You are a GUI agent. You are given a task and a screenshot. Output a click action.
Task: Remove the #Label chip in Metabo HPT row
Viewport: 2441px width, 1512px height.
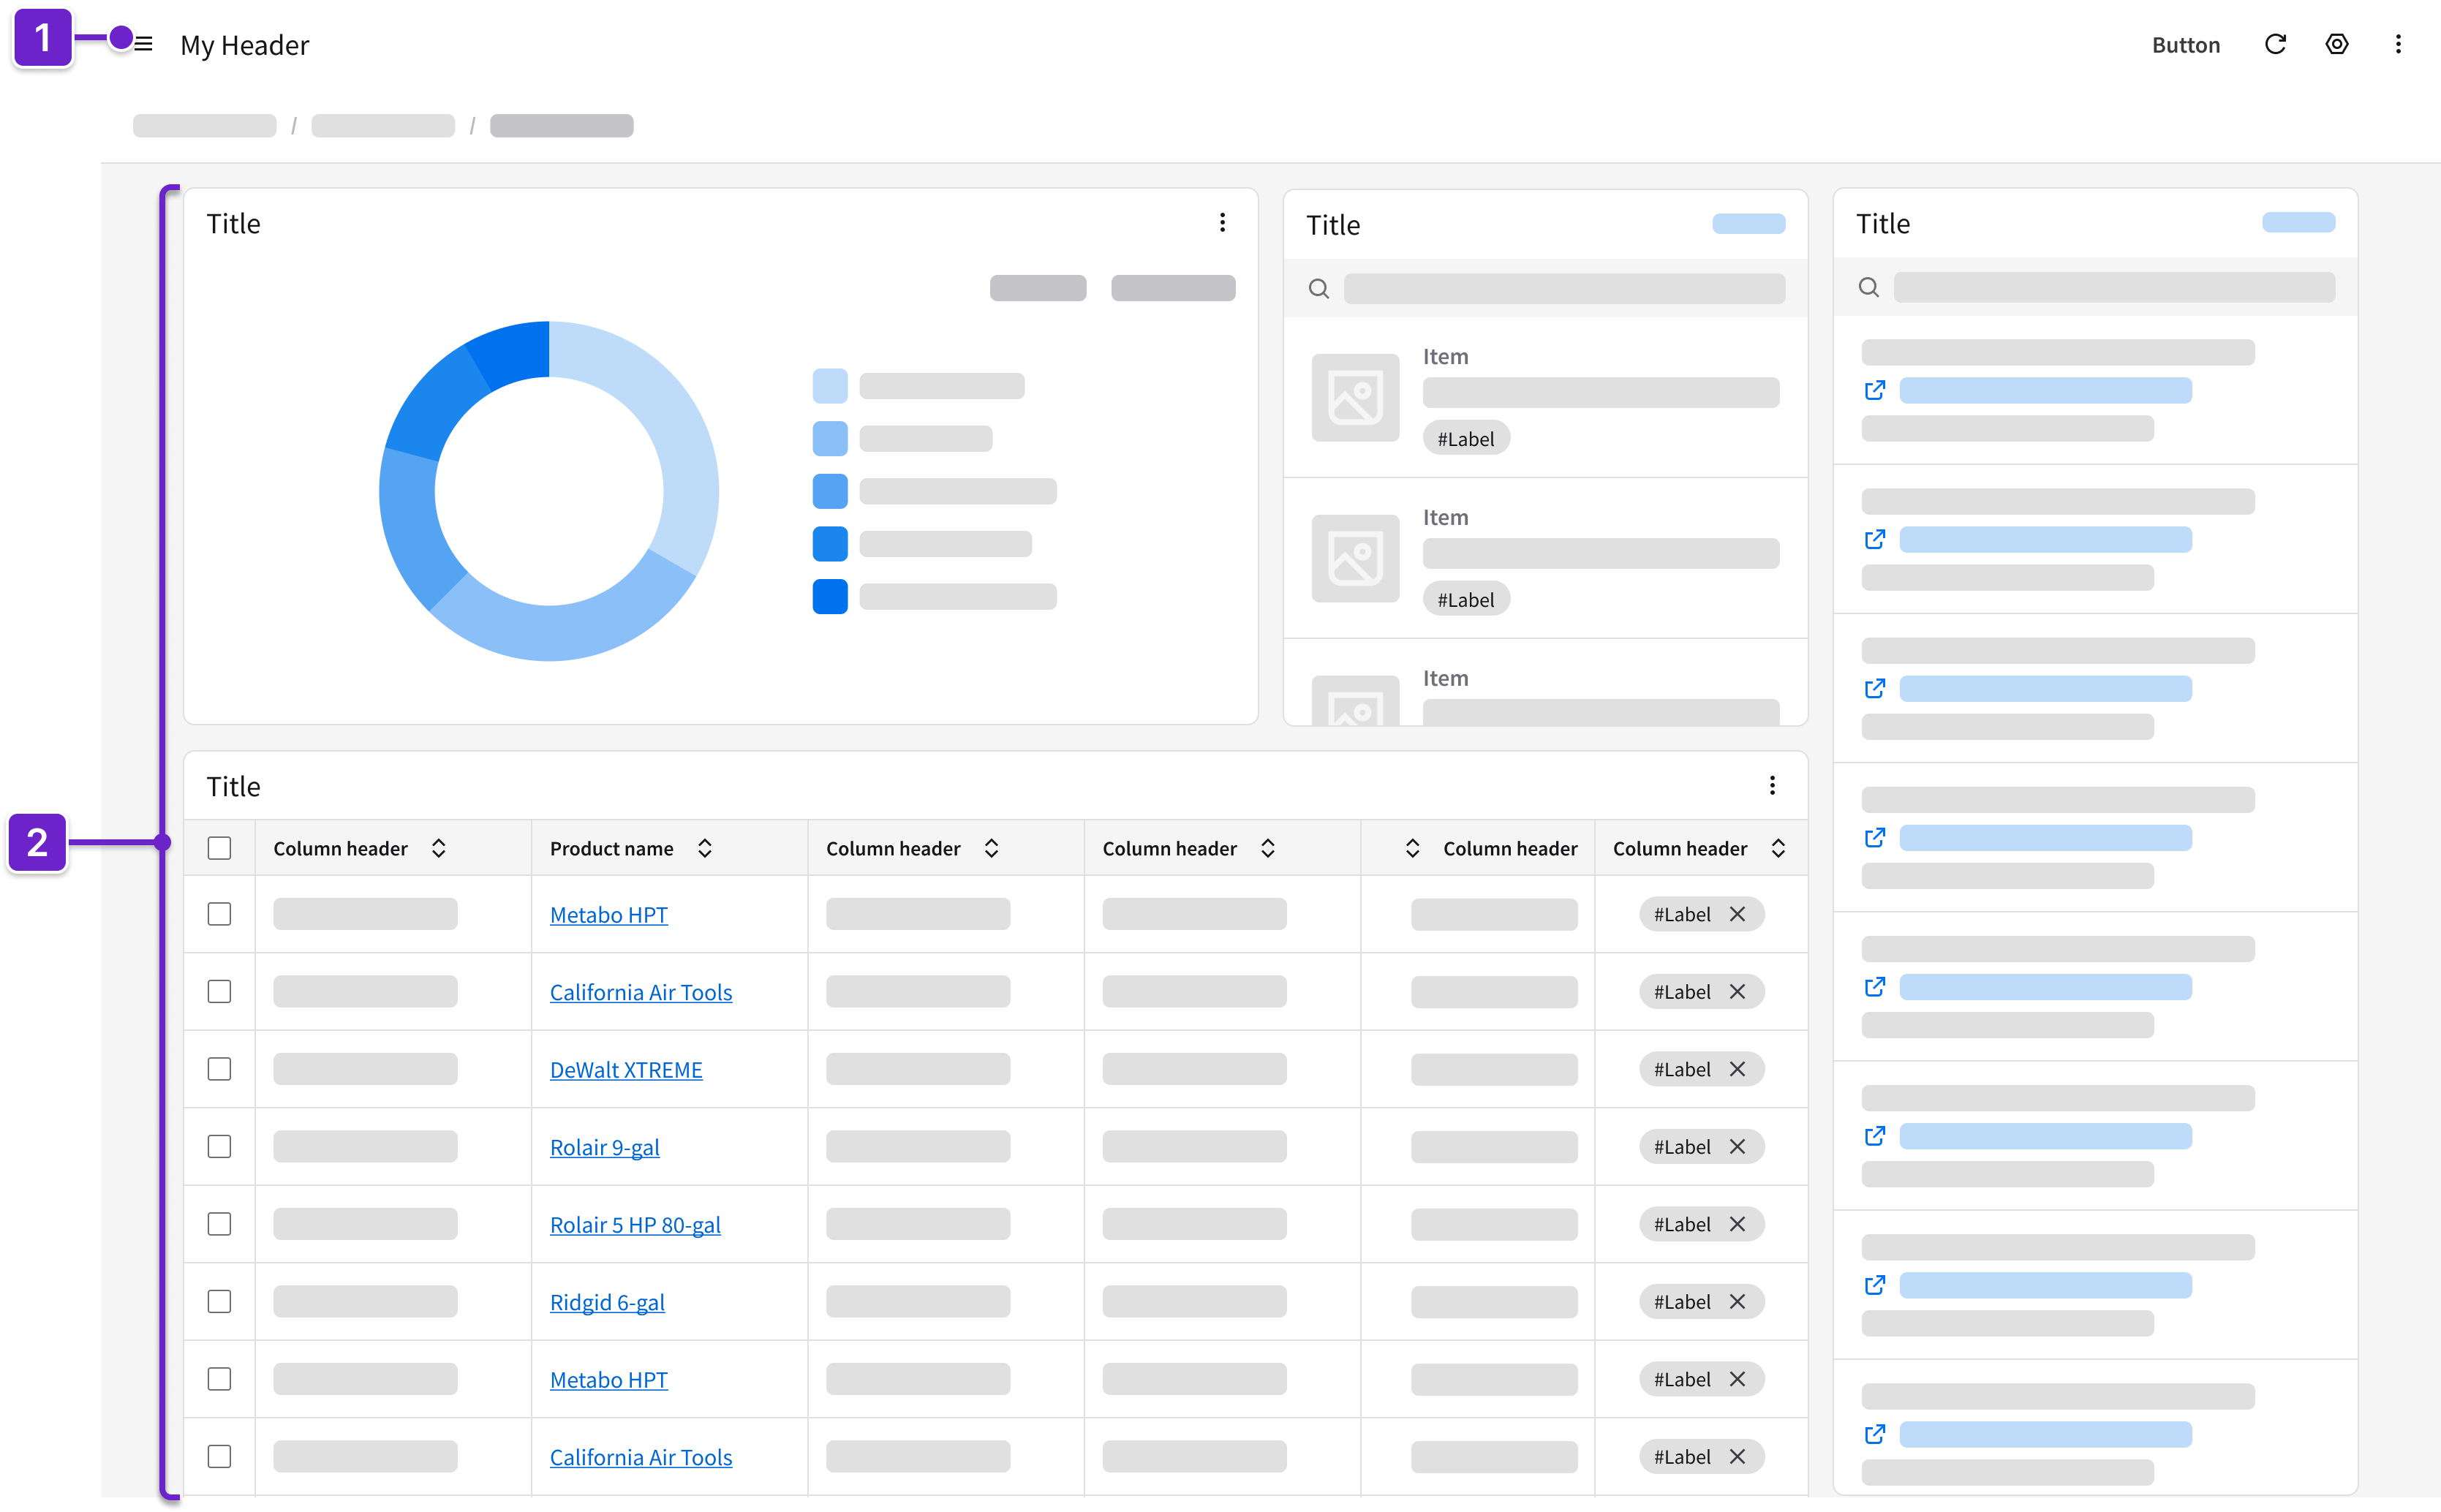(x=1738, y=914)
